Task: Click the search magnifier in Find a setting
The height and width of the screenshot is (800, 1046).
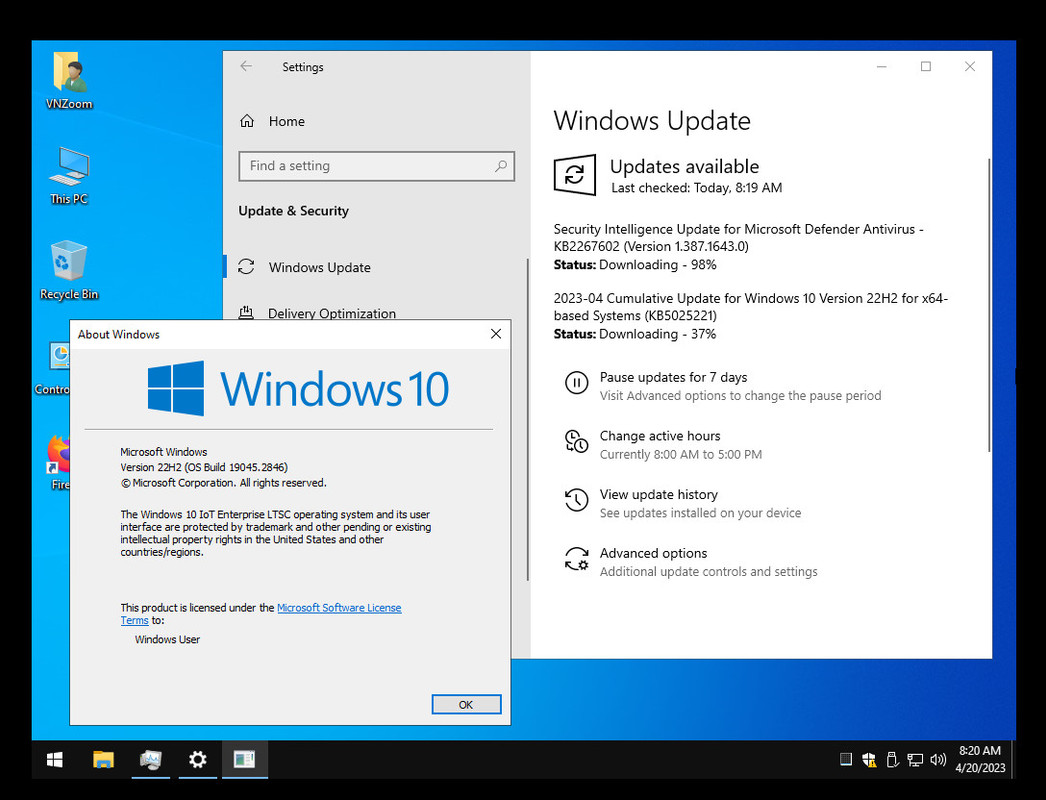Action: click(500, 165)
